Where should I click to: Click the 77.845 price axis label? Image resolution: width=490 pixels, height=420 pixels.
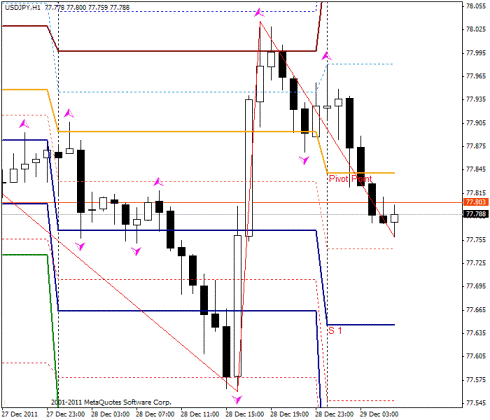(x=476, y=169)
